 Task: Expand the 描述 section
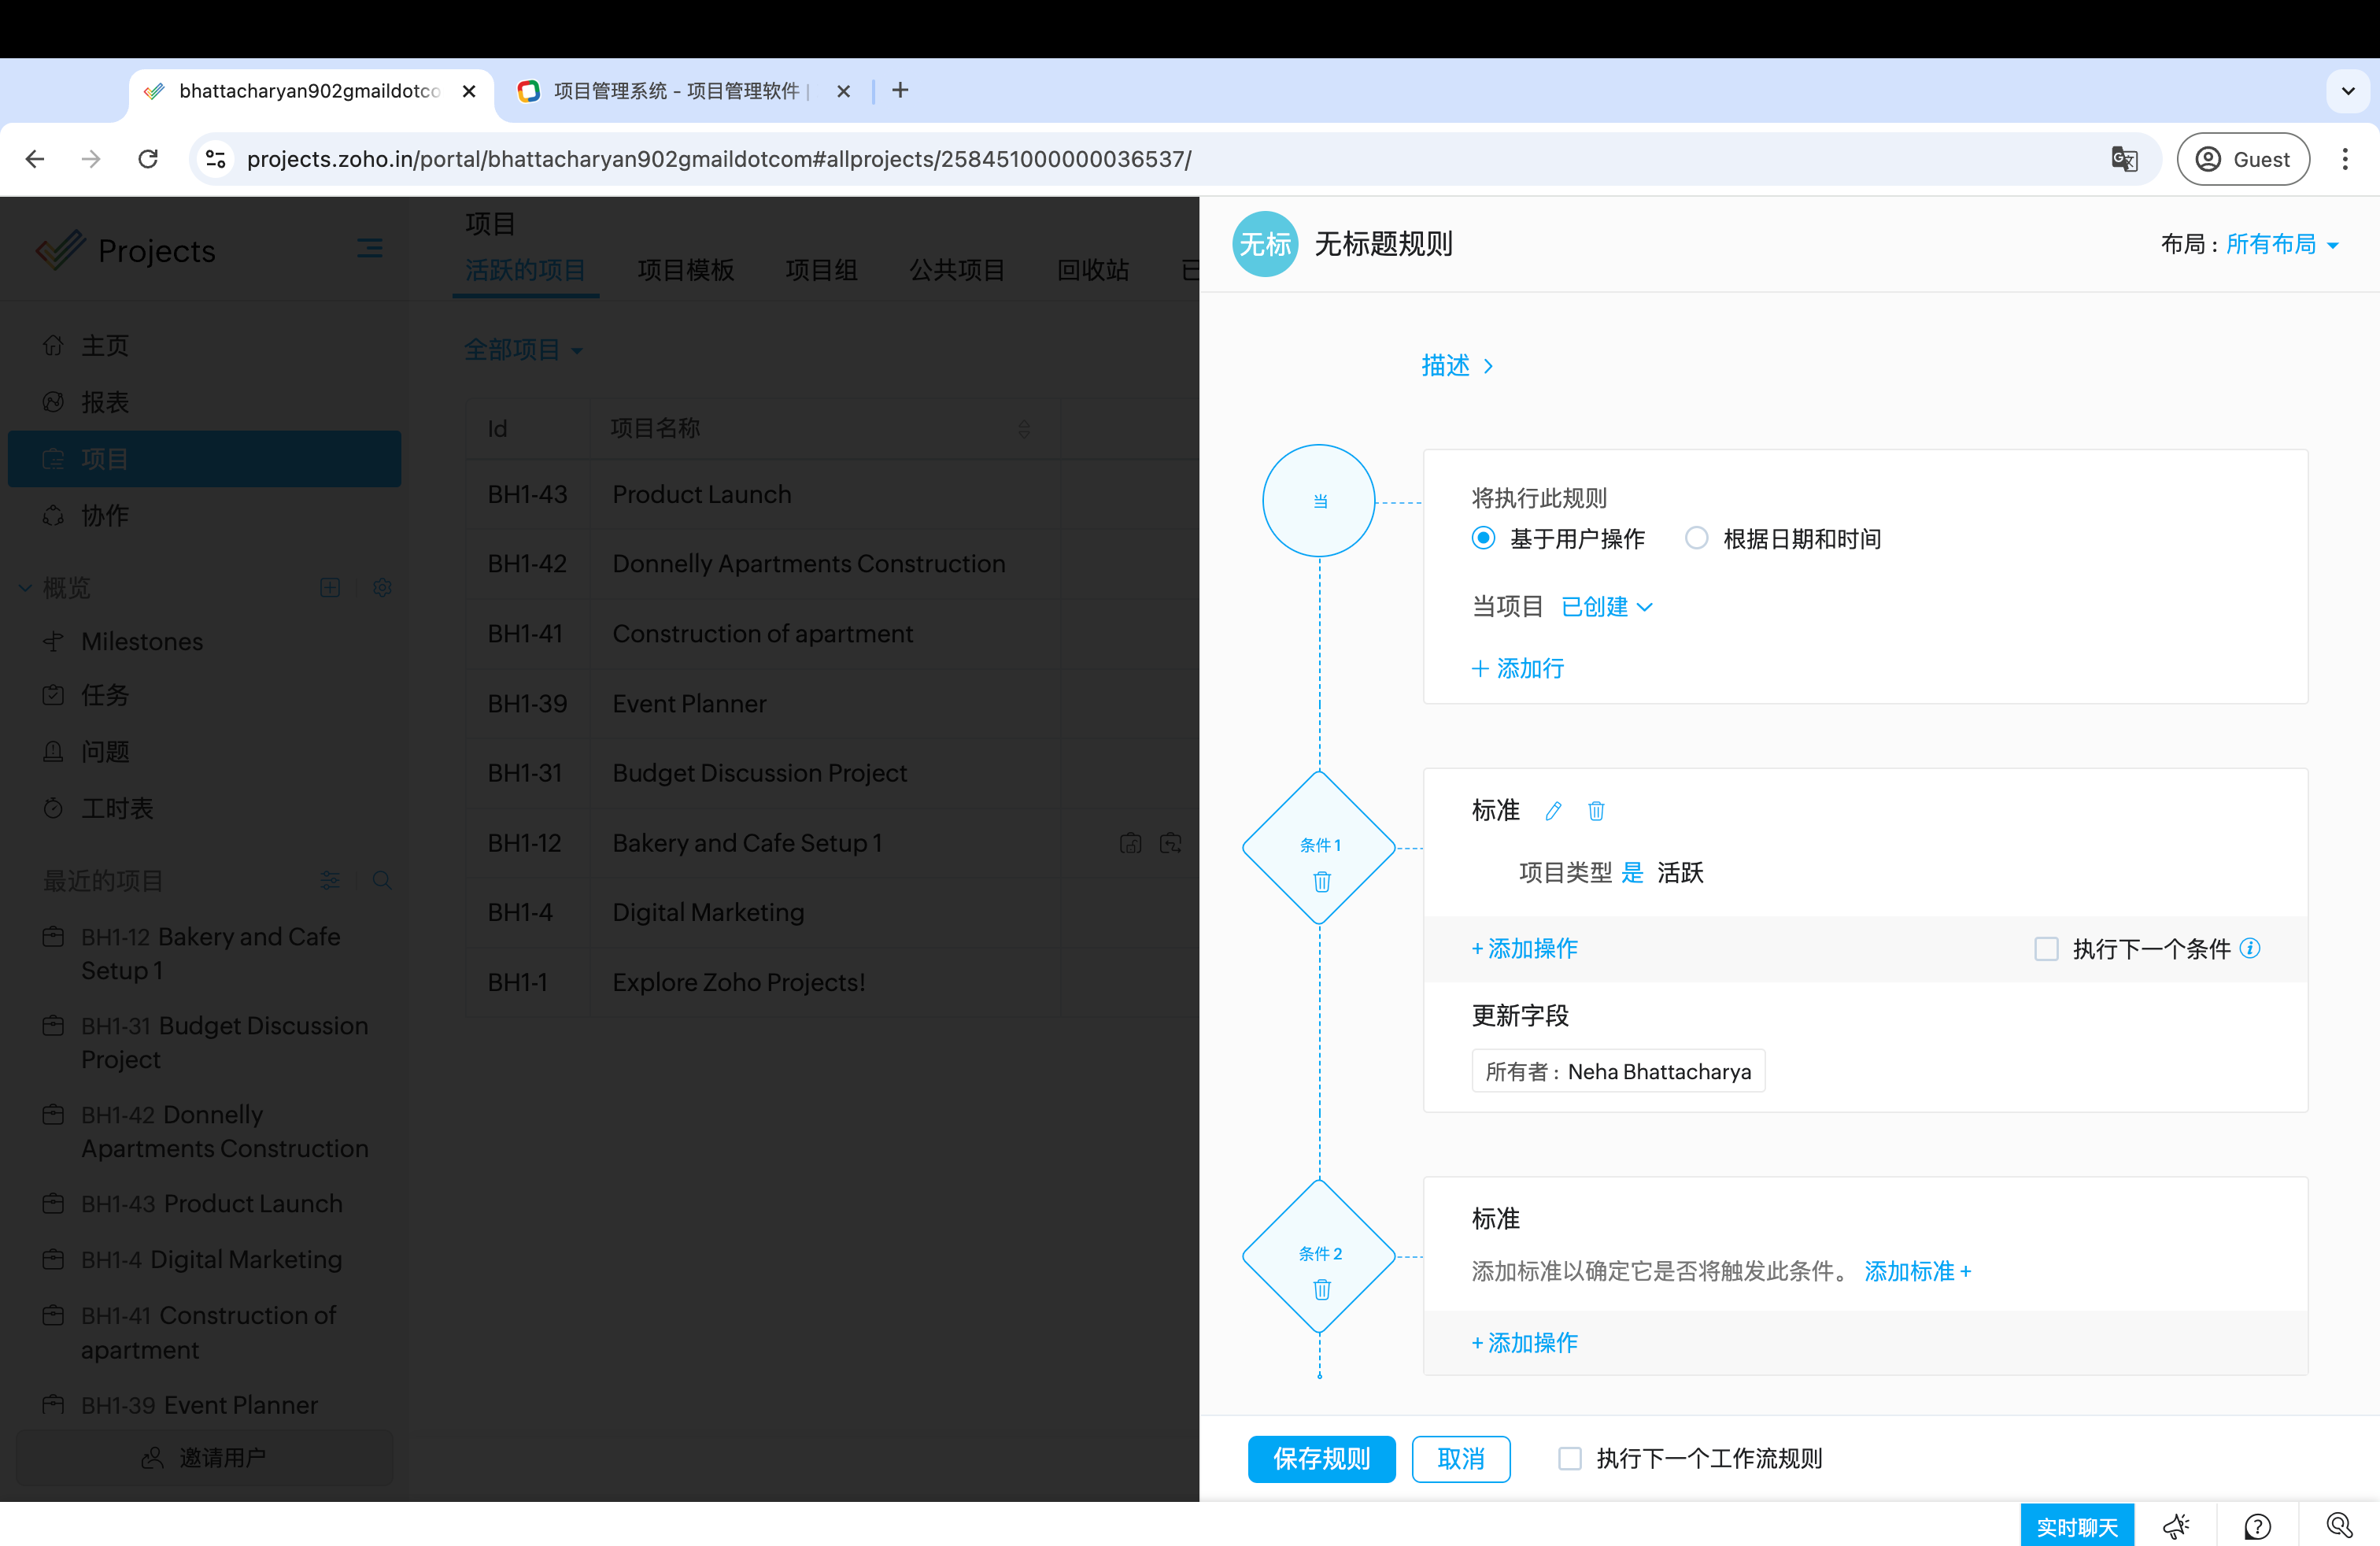tap(1456, 366)
